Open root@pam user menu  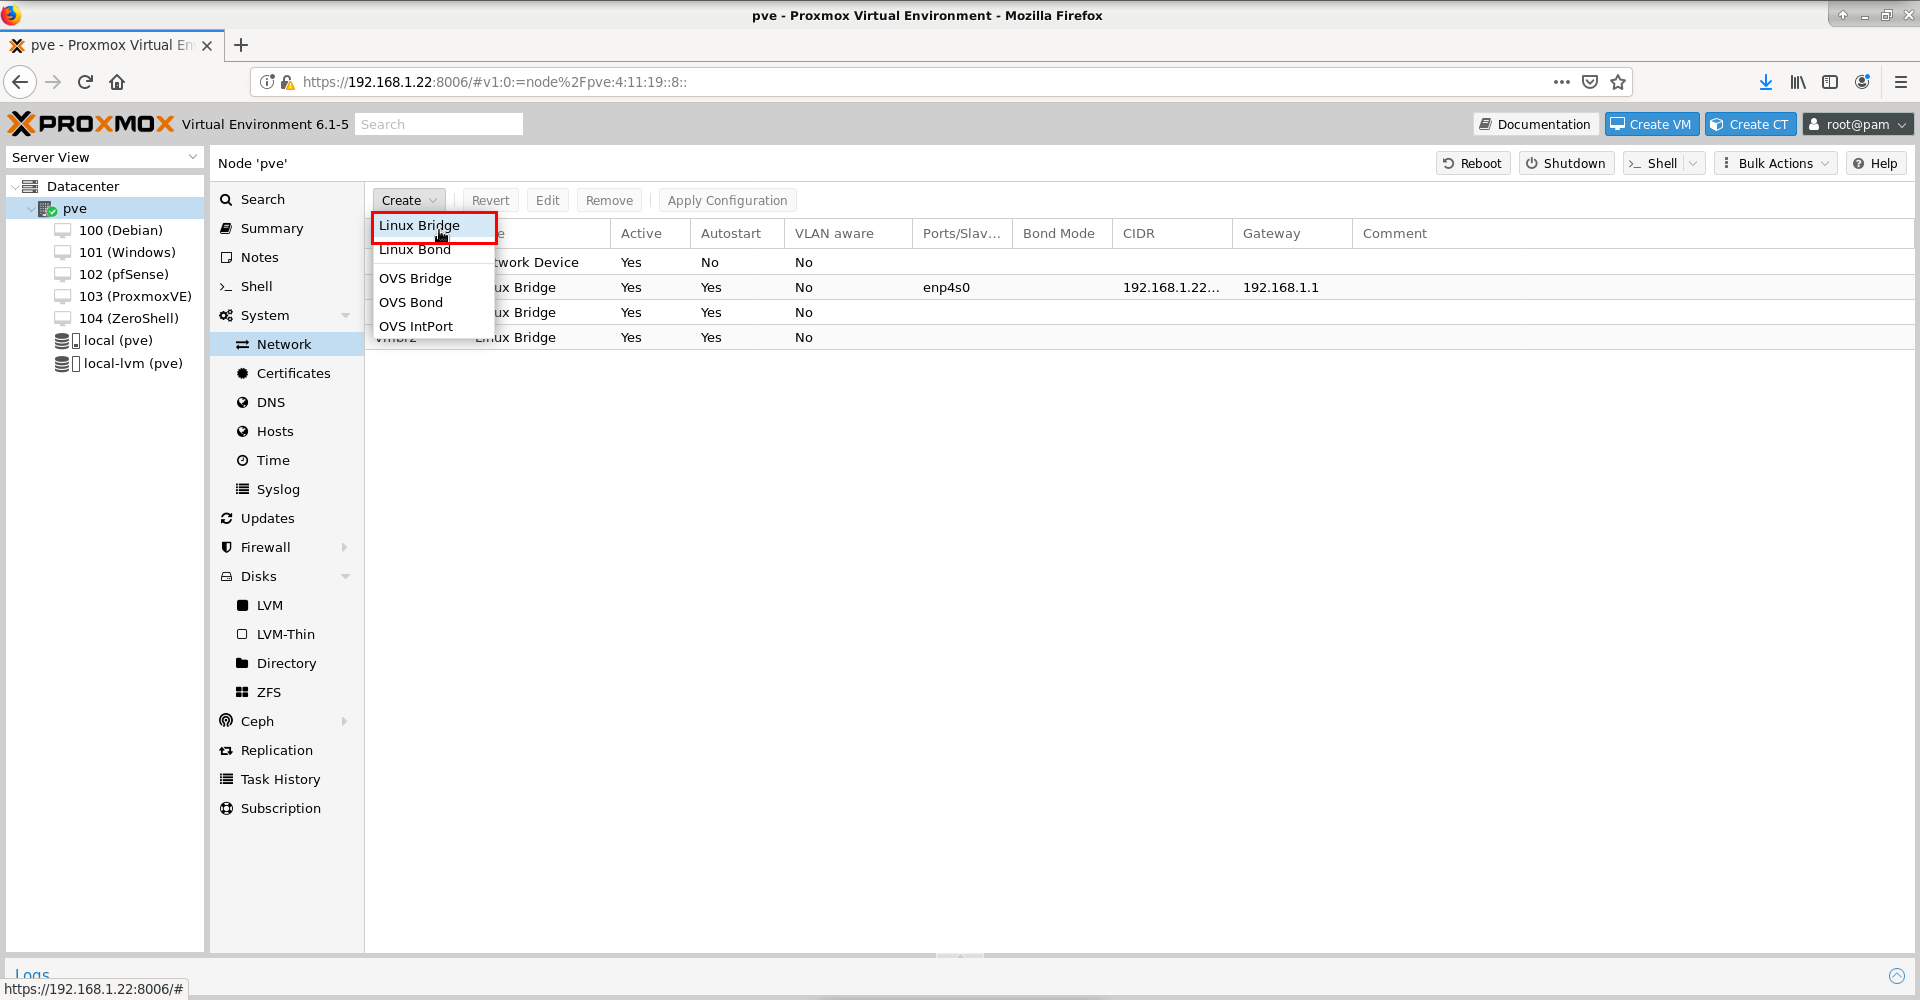point(1858,125)
